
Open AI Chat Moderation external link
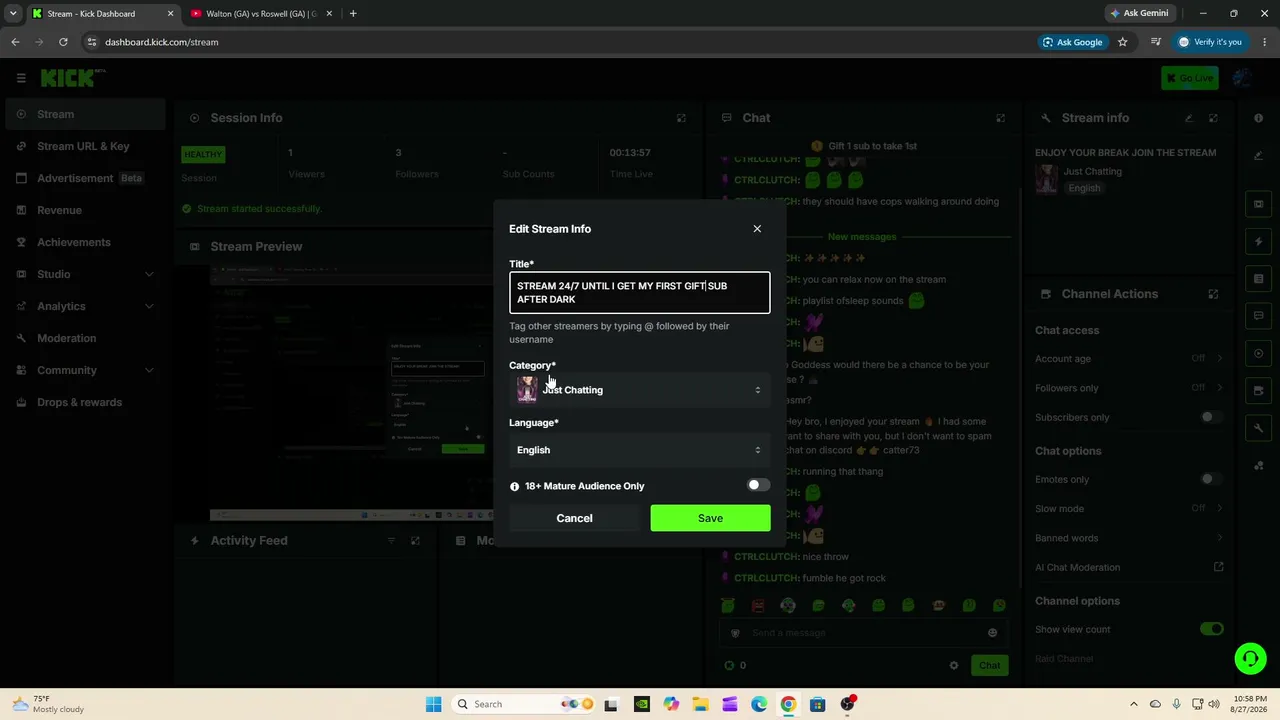1218,567
